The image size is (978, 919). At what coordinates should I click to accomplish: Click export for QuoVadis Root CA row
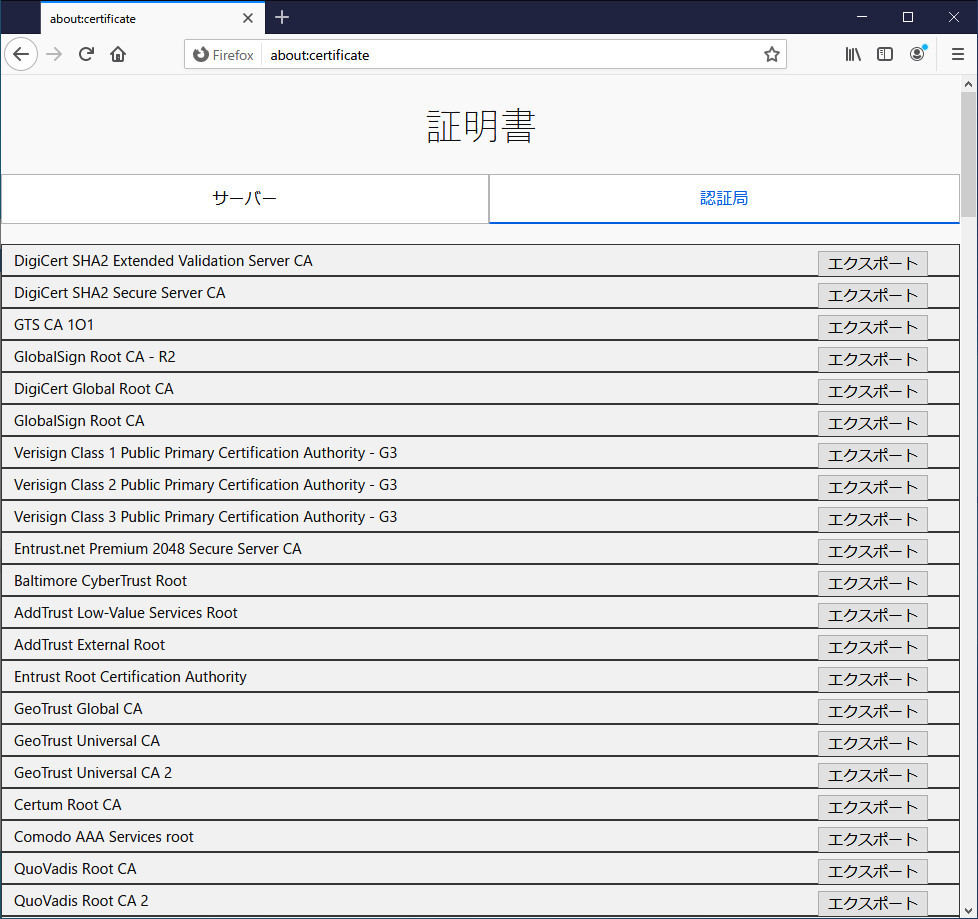tap(873, 872)
